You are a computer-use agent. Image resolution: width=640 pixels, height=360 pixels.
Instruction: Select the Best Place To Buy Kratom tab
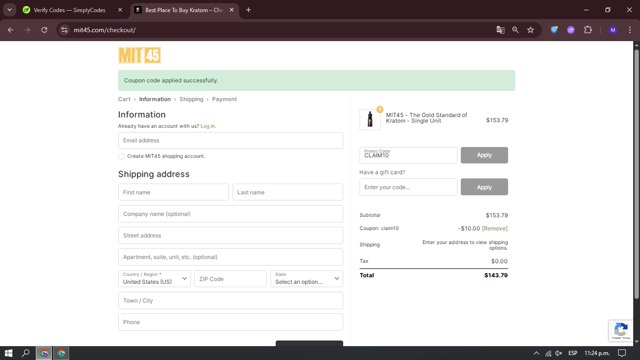coord(184,10)
